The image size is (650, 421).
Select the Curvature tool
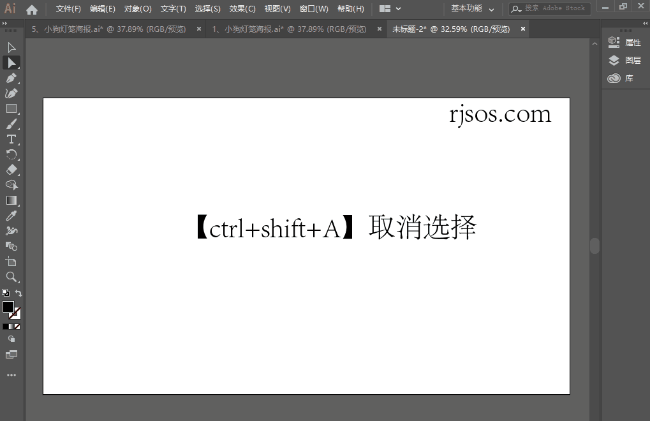click(11, 94)
